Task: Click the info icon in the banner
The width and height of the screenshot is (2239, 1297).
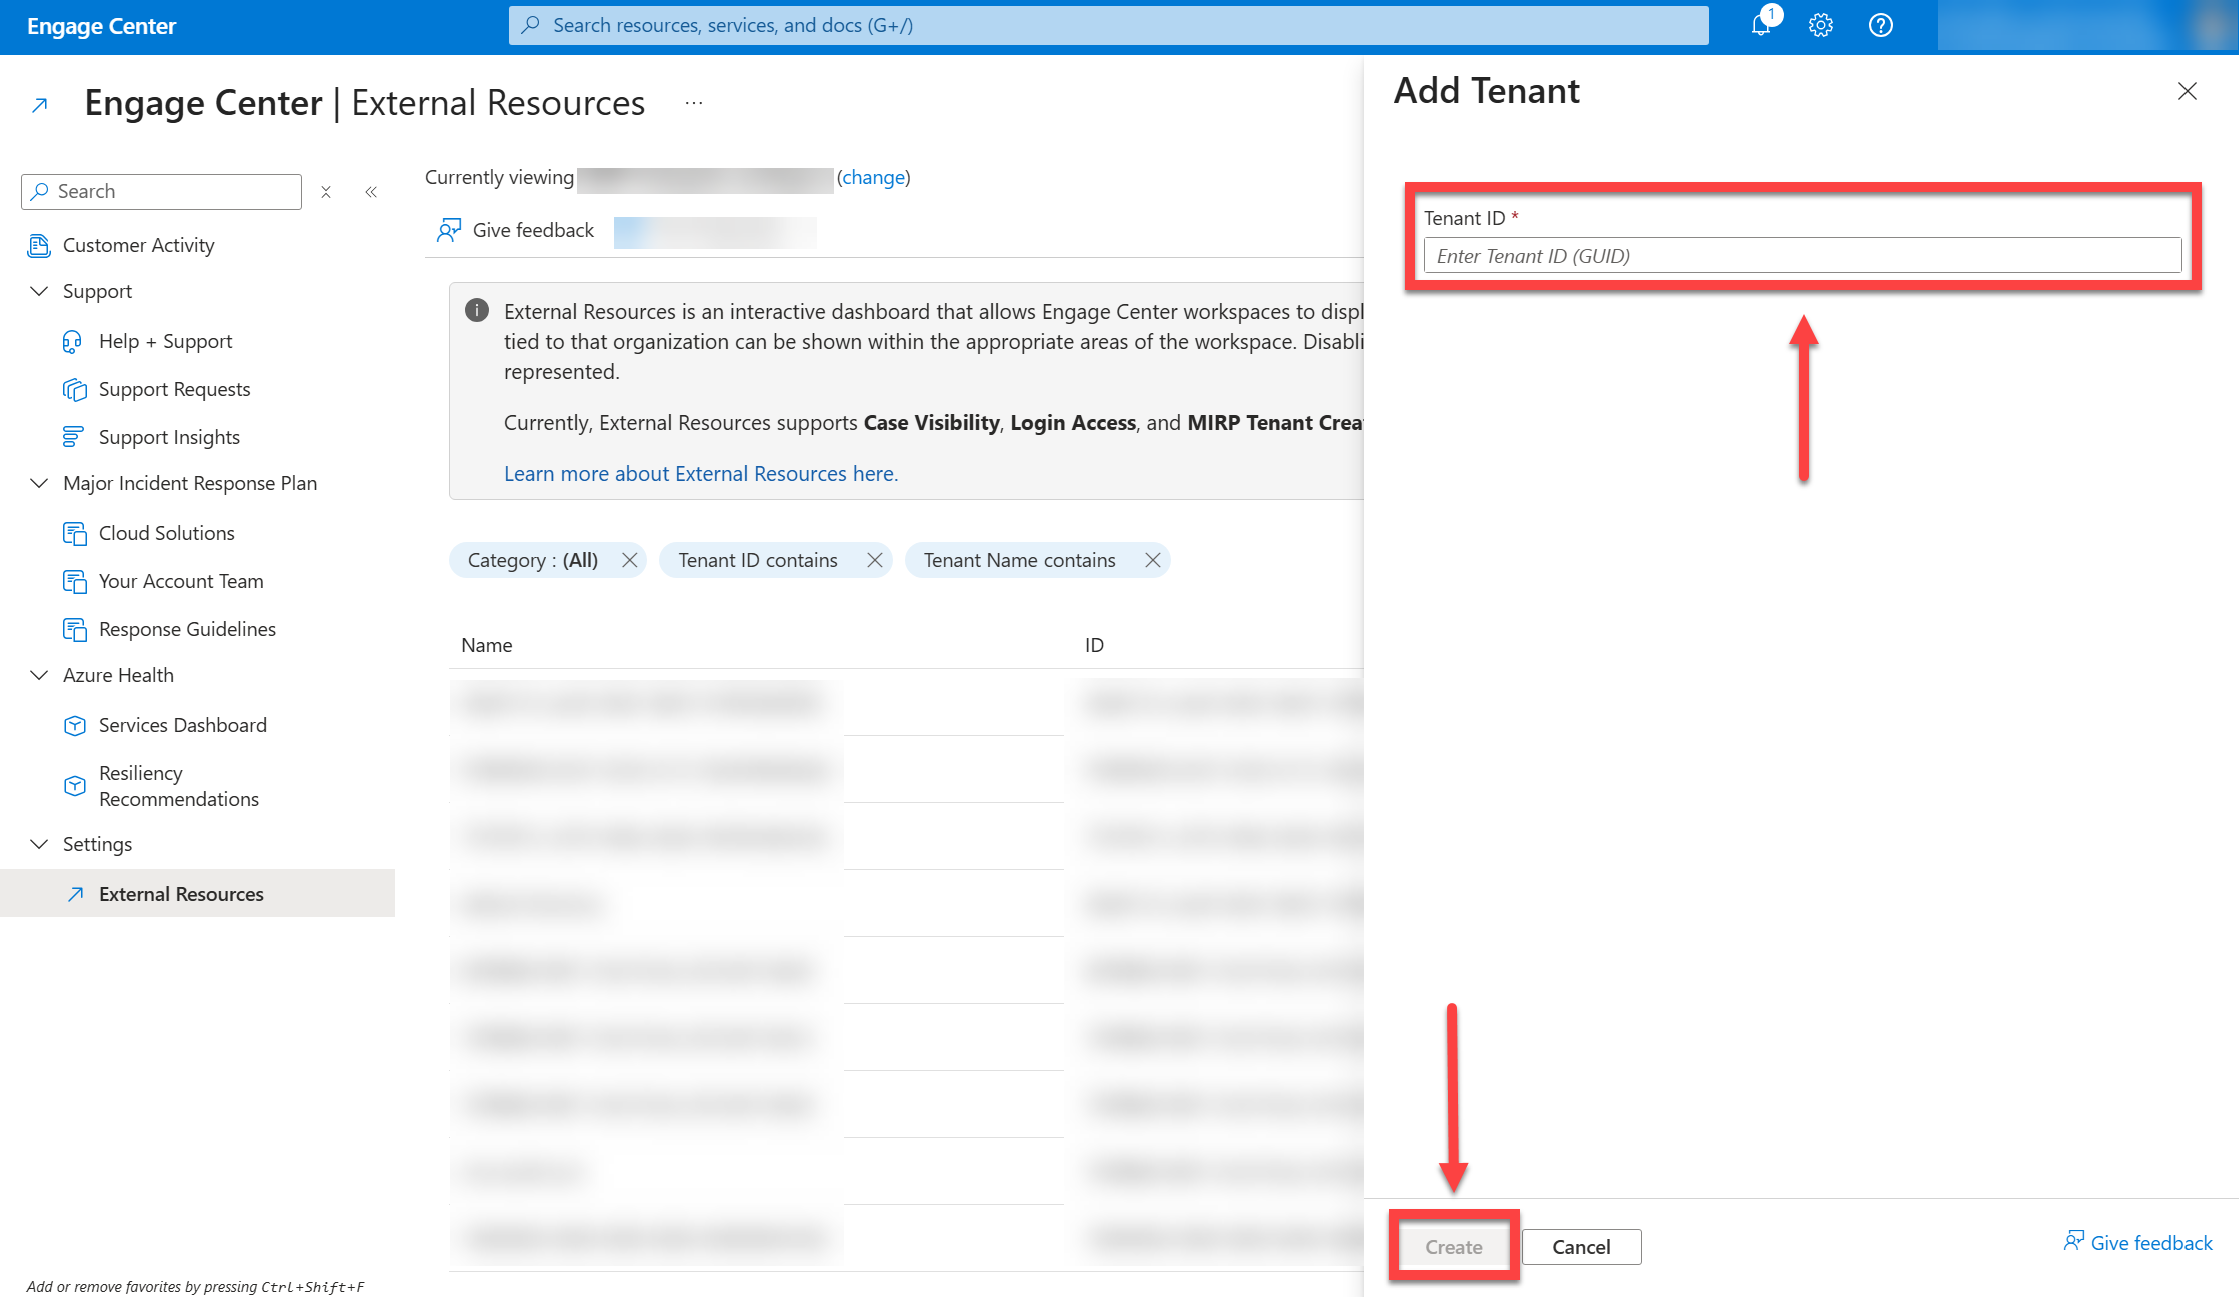Action: [477, 310]
